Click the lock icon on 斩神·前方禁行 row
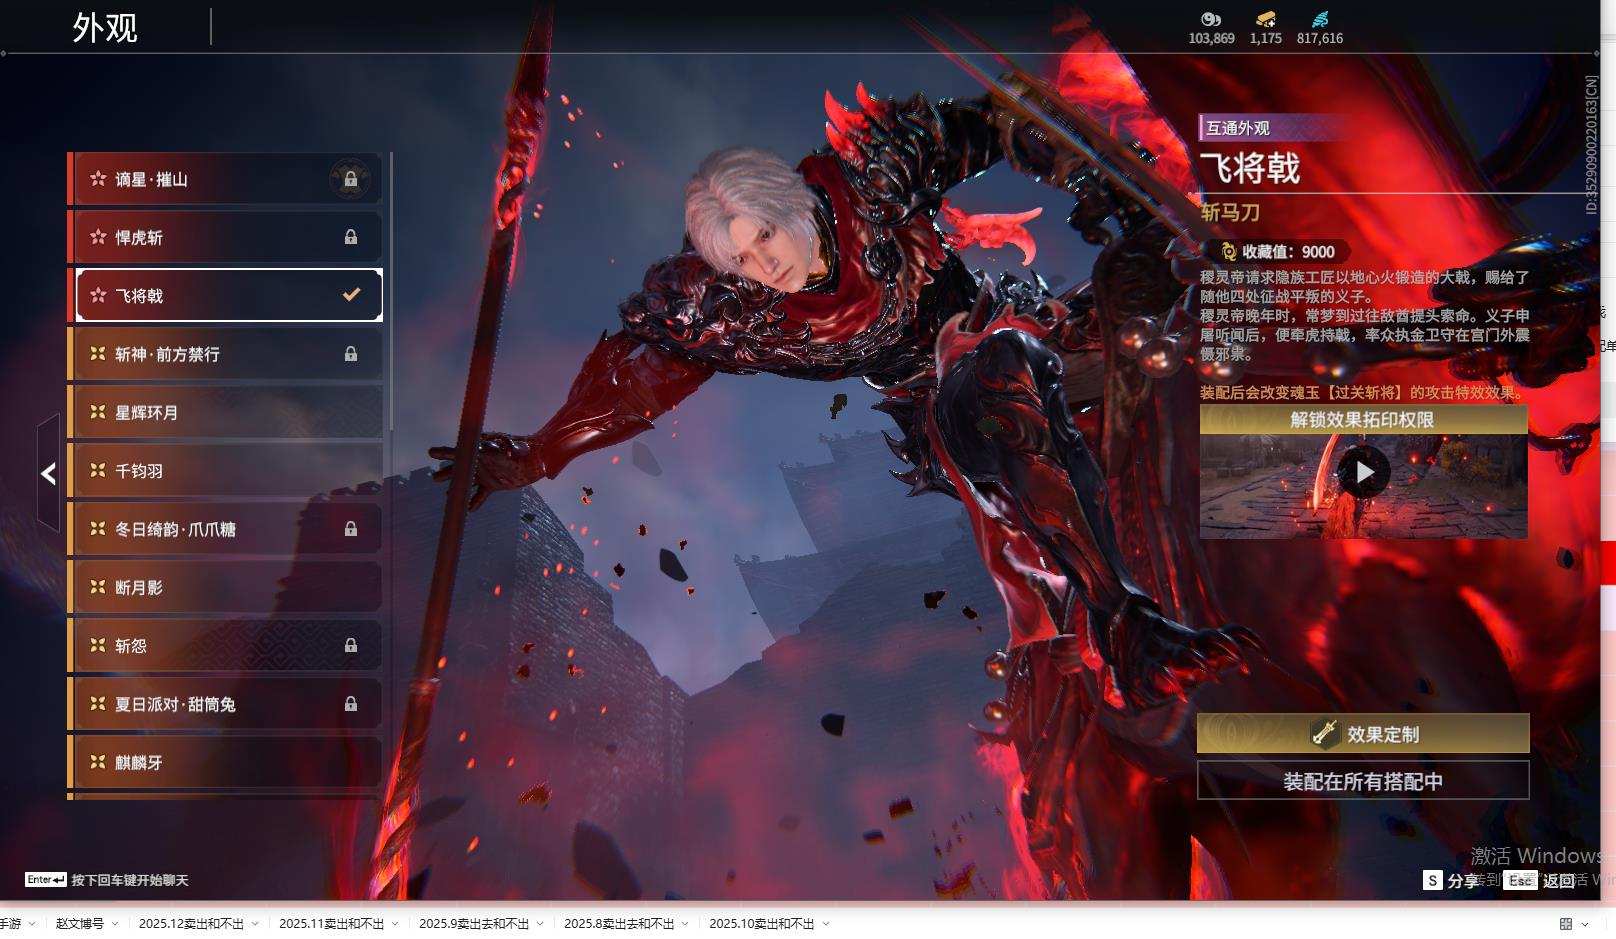This screenshot has height=939, width=1616. point(351,354)
